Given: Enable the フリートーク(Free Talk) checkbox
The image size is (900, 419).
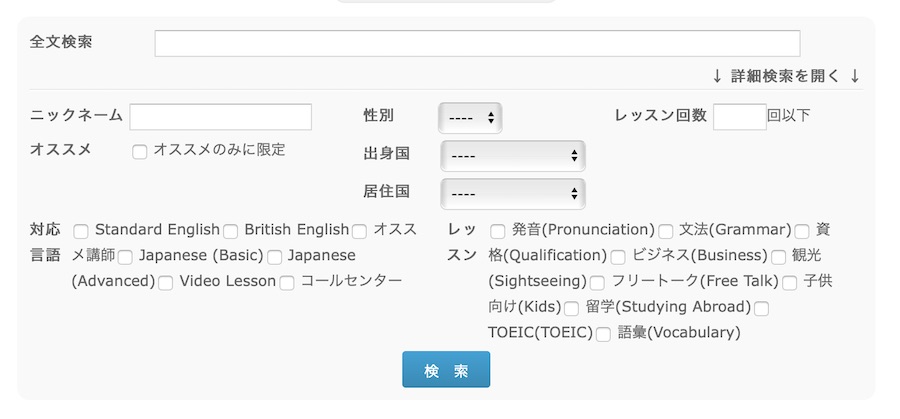Looking at the screenshot, I should point(597,283).
